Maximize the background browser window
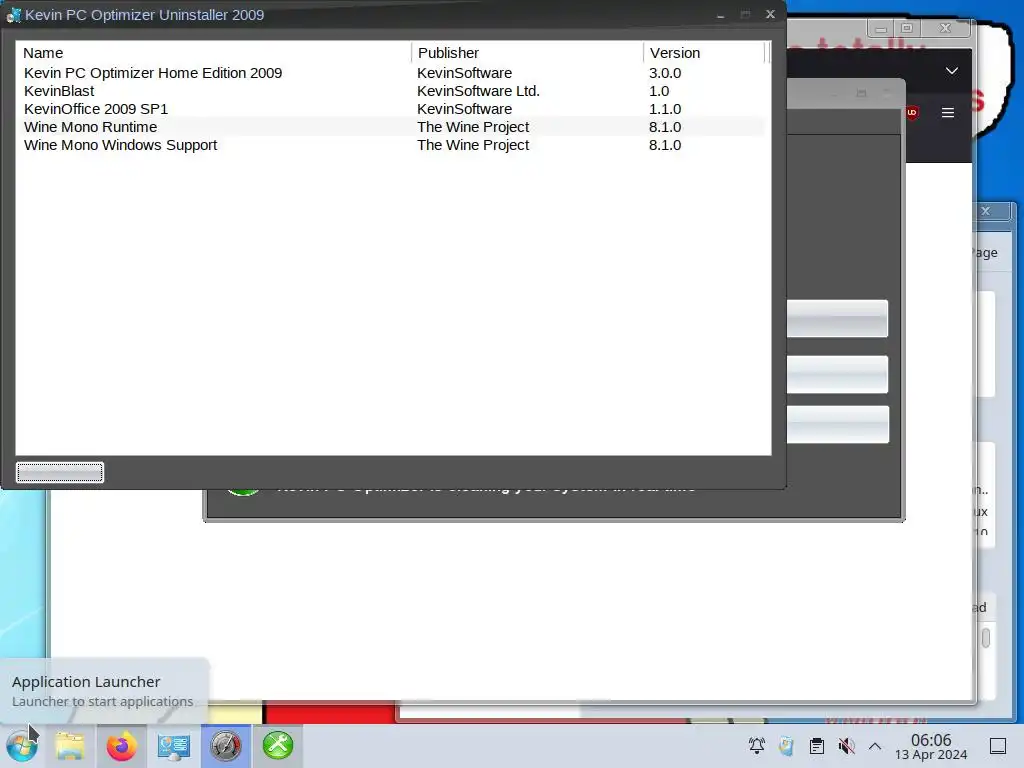Screen dimensions: 1024x768 (x=906, y=28)
